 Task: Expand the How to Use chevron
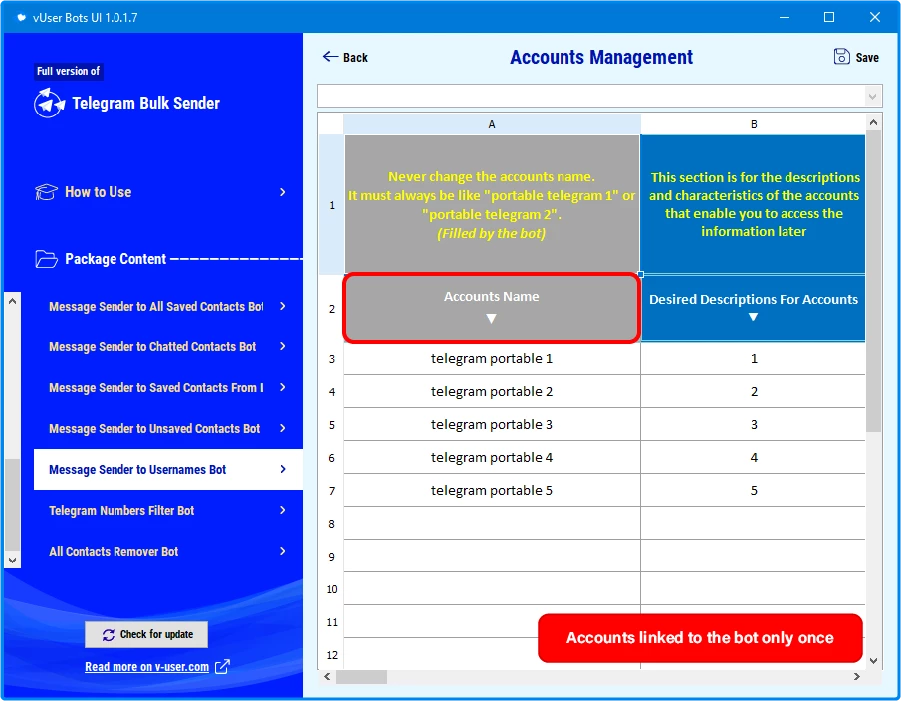(x=283, y=192)
